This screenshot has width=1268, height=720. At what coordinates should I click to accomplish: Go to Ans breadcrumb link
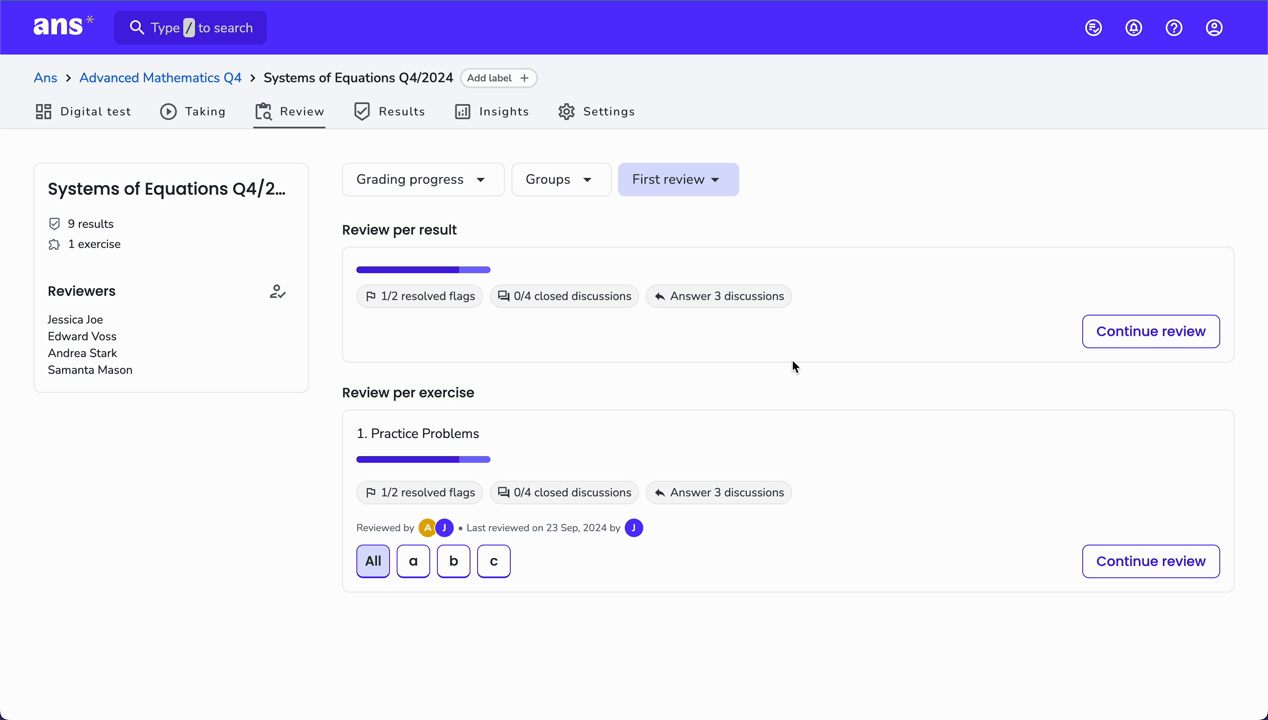click(45, 78)
